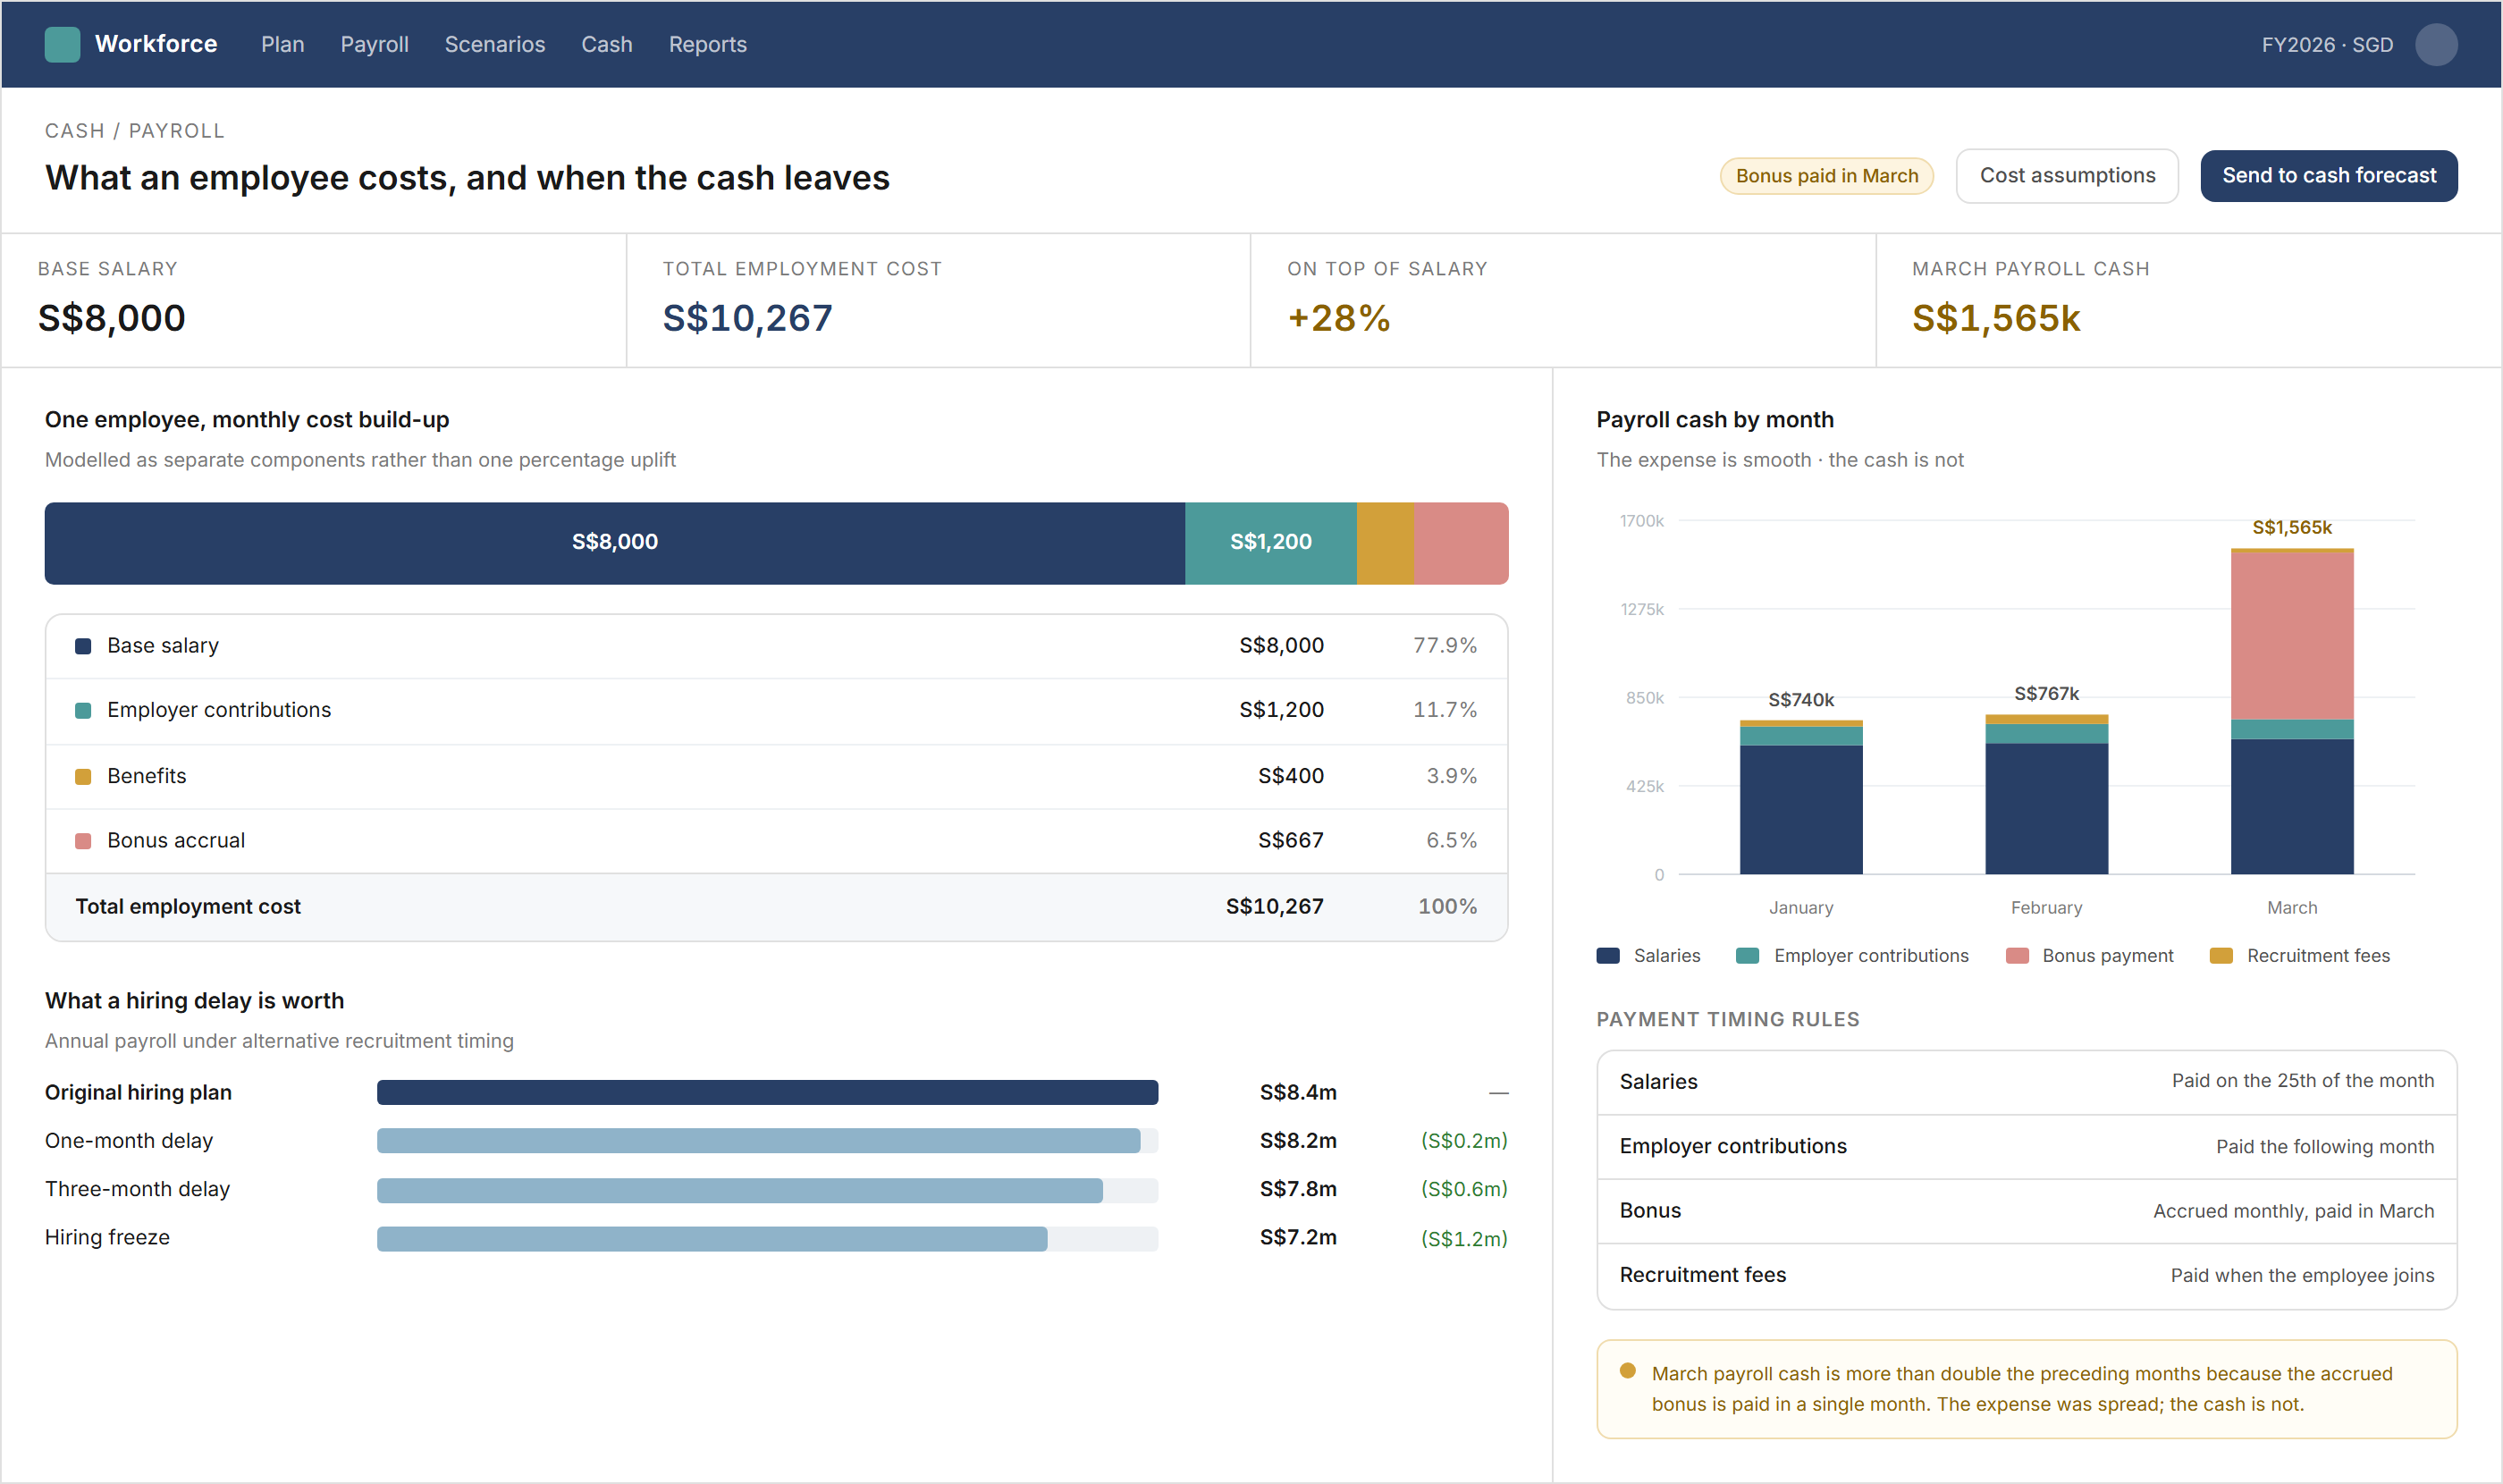Click the (S$0.2m) one-month delay saving
The width and height of the screenshot is (2503, 1484).
[1463, 1141]
